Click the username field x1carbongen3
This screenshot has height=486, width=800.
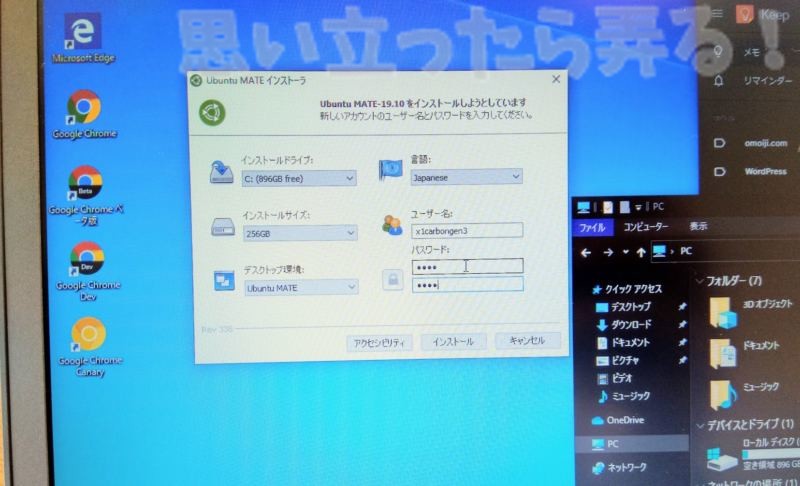(467, 231)
